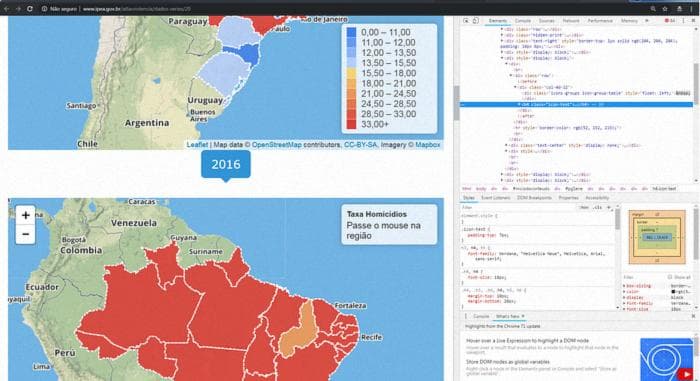Open the DevTools more tabs chevron
This screenshot has height=381, width=700.
[647, 21]
